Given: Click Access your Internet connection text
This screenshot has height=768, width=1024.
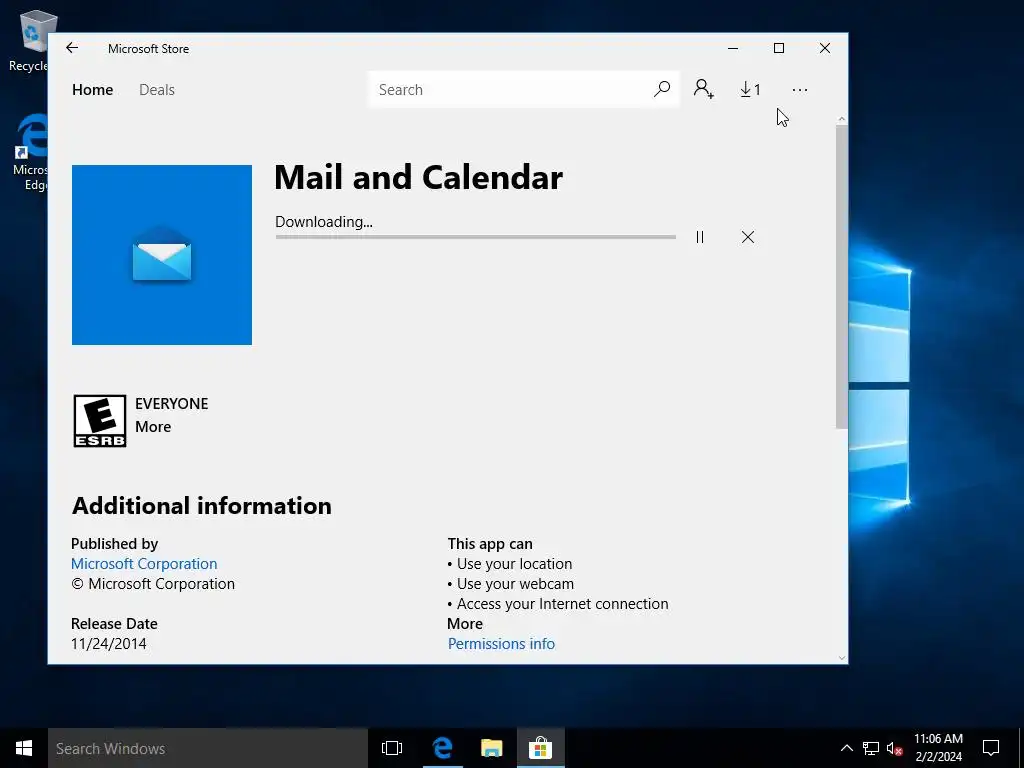Looking at the screenshot, I should (x=562, y=604).
